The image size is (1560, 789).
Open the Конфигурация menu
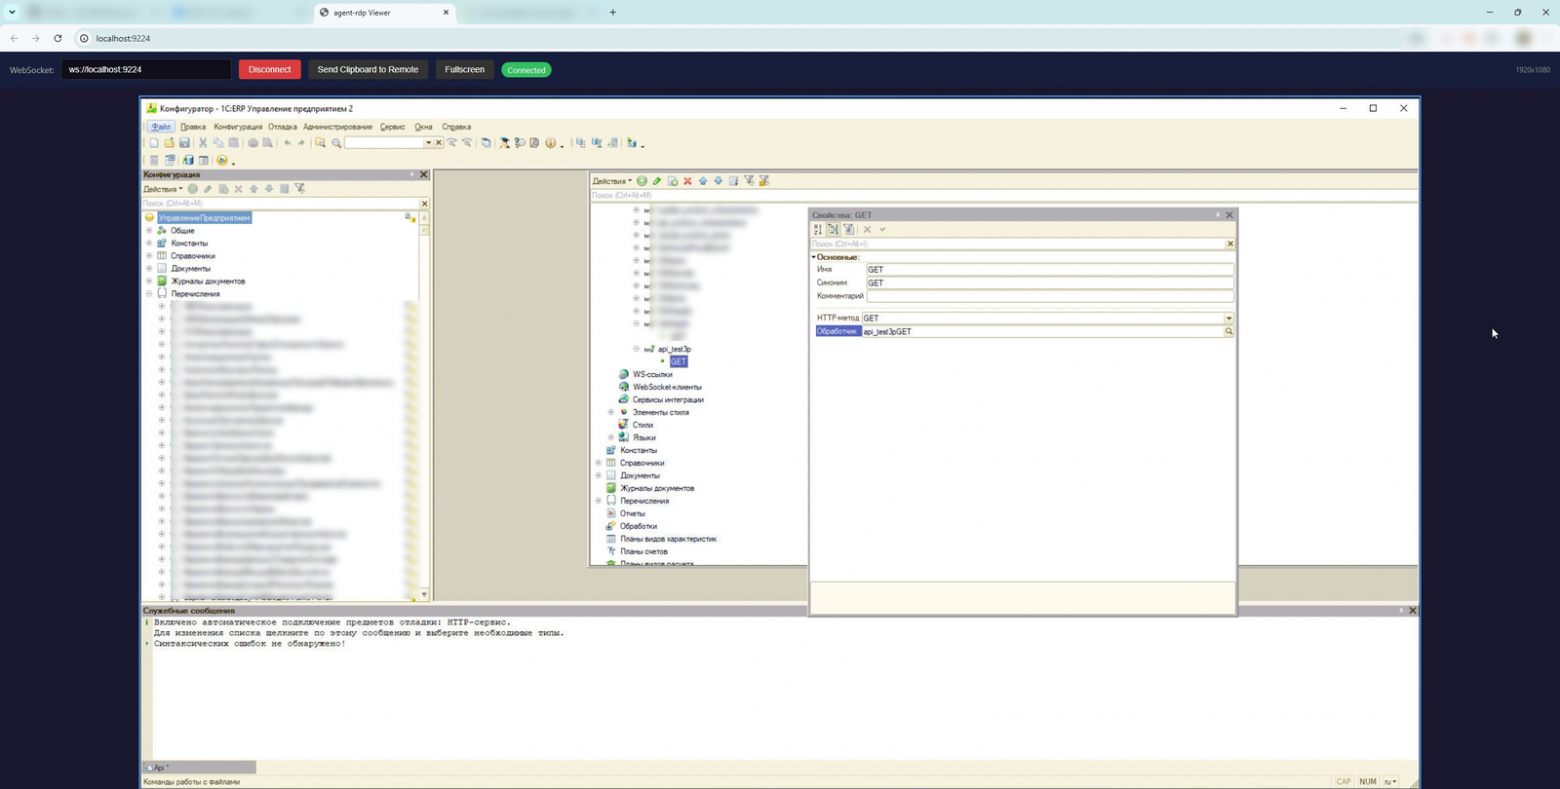tap(238, 127)
